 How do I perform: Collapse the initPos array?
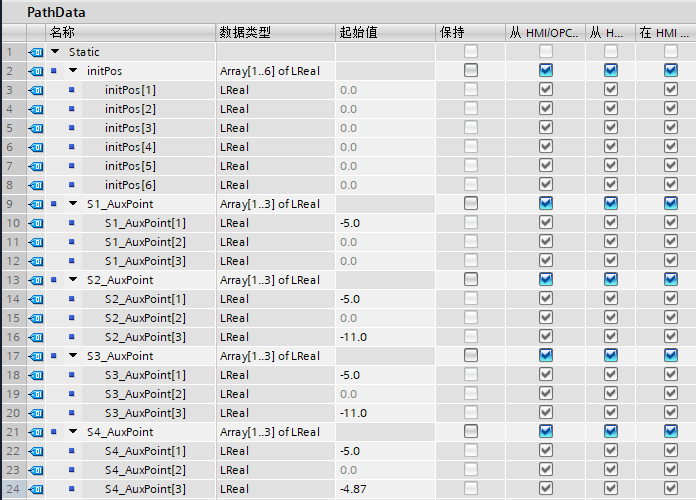[x=73, y=71]
